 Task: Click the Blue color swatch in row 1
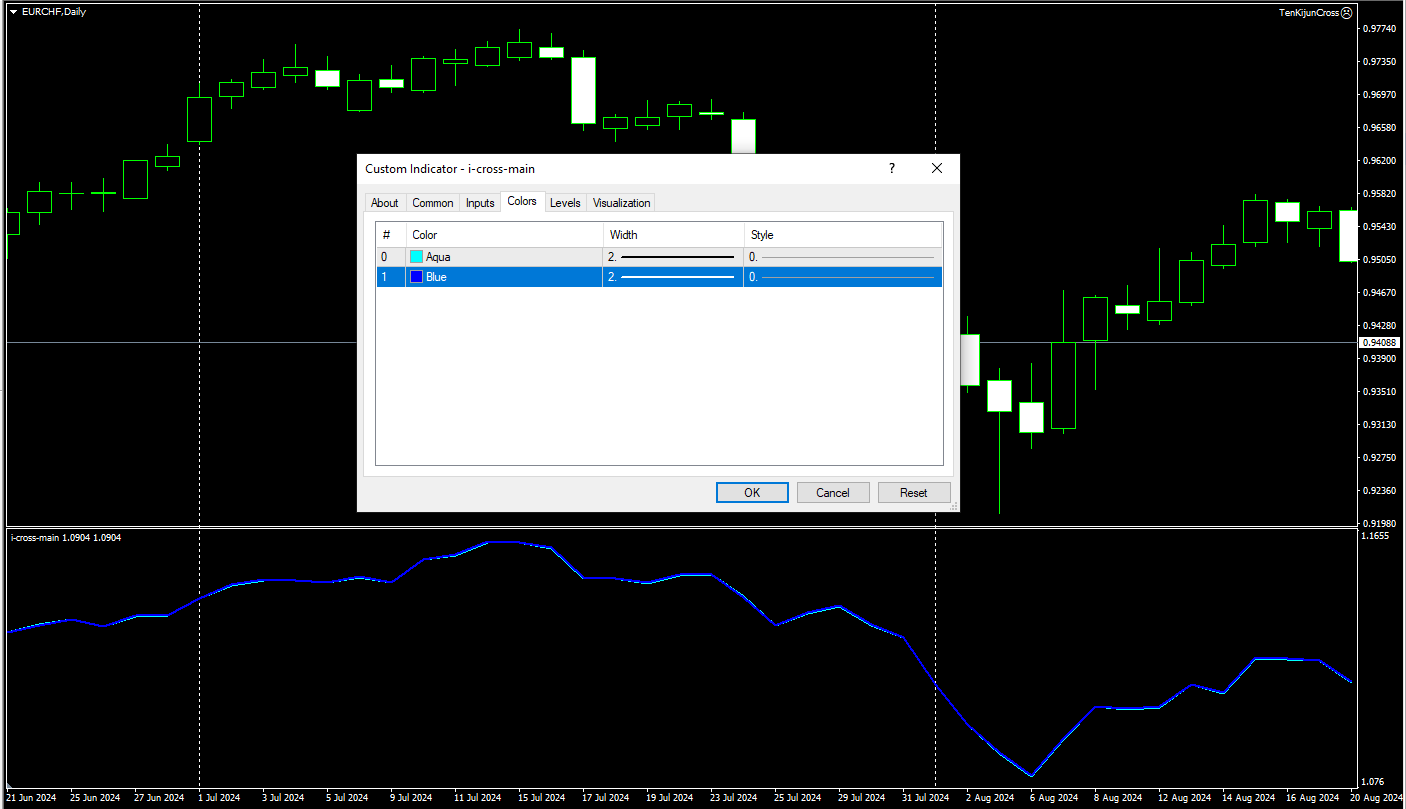416,277
